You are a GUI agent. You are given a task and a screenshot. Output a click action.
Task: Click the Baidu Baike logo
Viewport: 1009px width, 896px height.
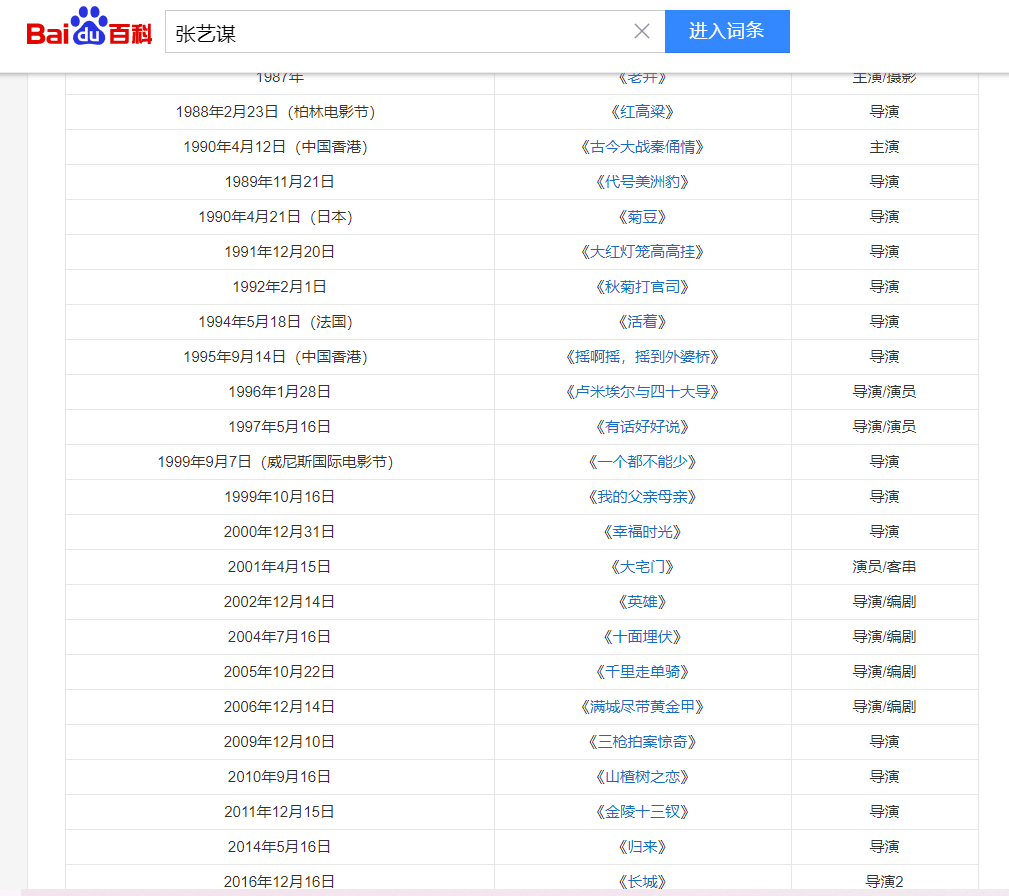pos(89,28)
